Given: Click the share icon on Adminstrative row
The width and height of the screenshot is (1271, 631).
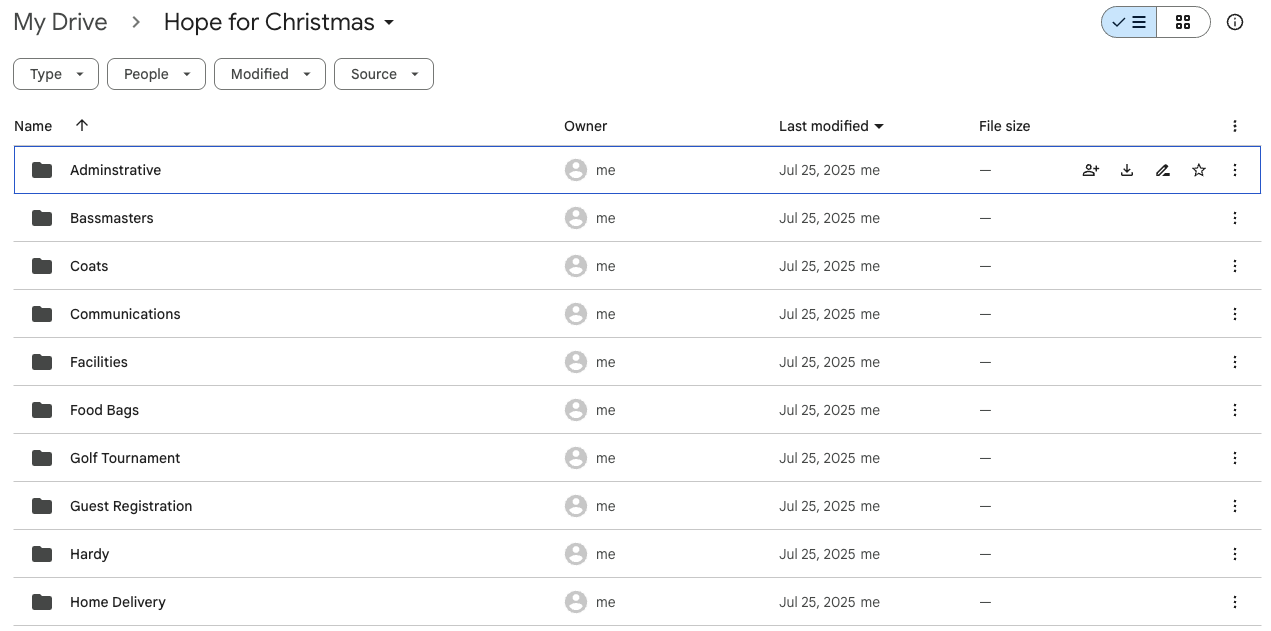Looking at the screenshot, I should (x=1091, y=170).
